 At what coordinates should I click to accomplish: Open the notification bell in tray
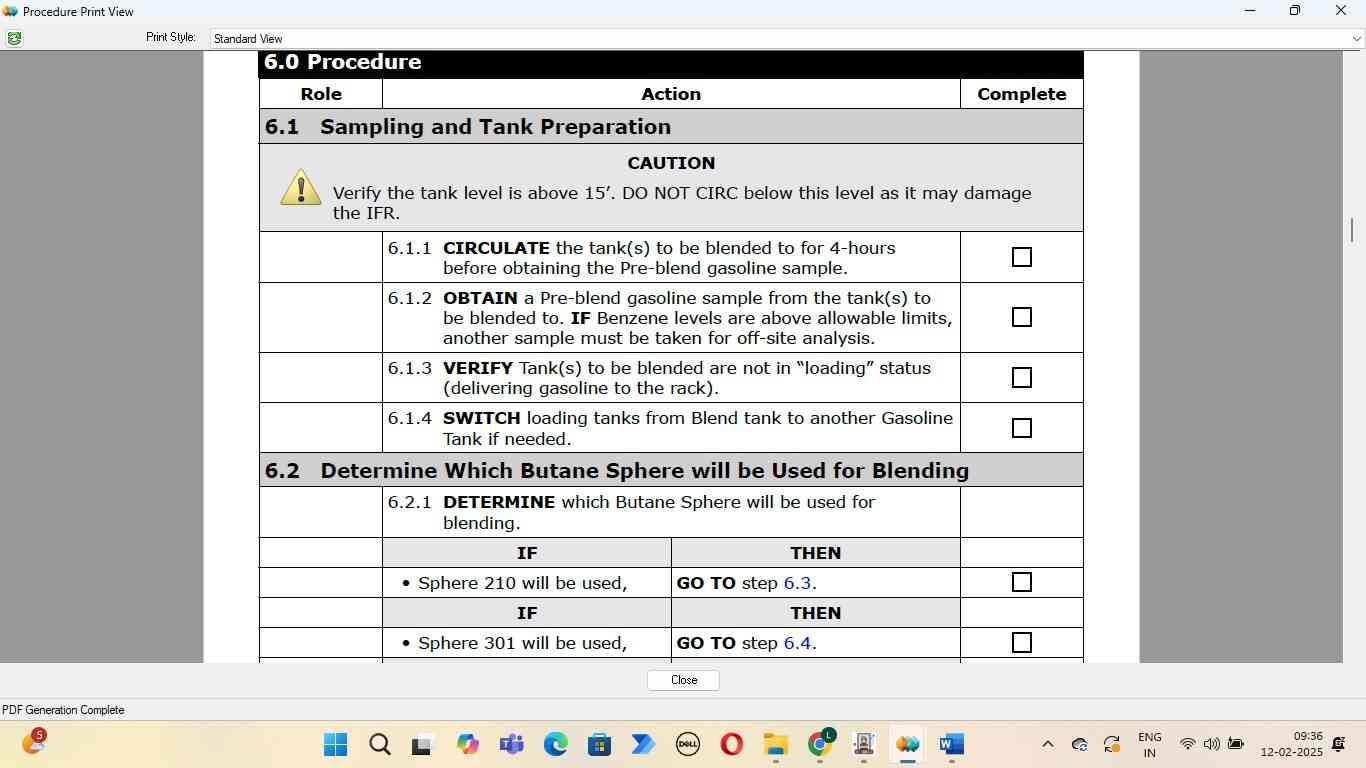tap(1339, 744)
